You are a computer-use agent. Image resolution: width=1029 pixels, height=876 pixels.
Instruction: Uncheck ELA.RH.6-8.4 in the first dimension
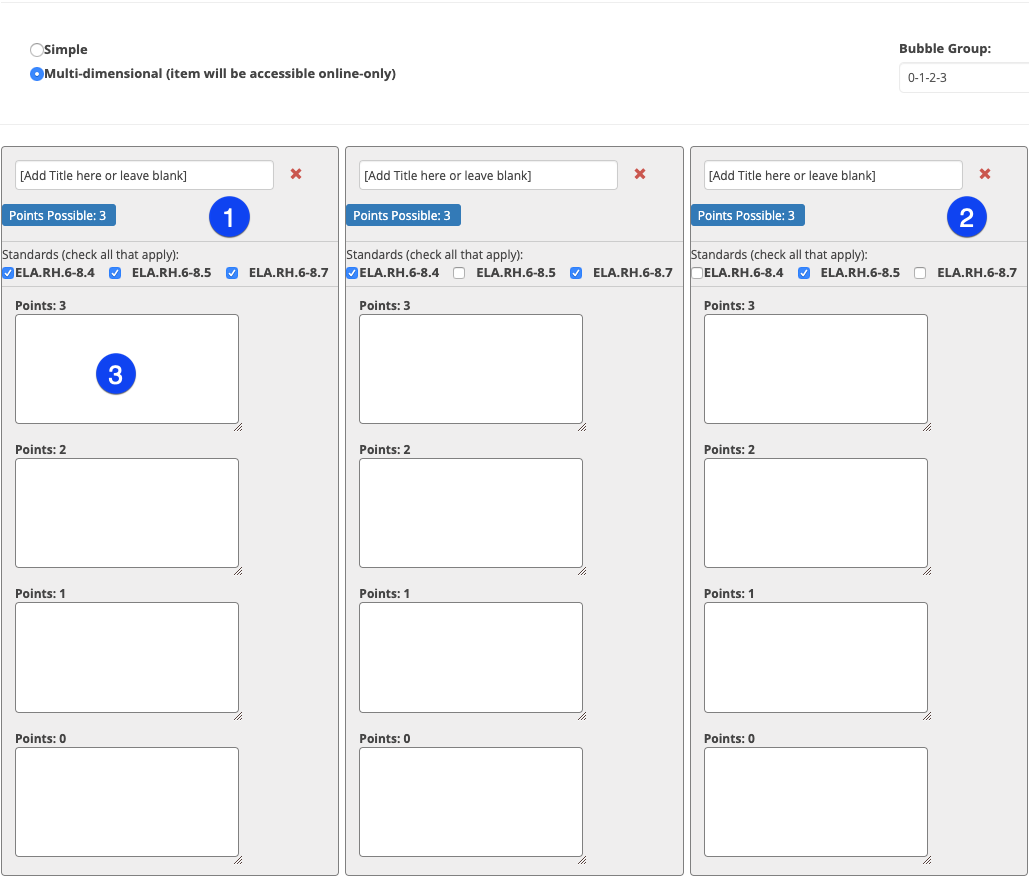click(8, 273)
